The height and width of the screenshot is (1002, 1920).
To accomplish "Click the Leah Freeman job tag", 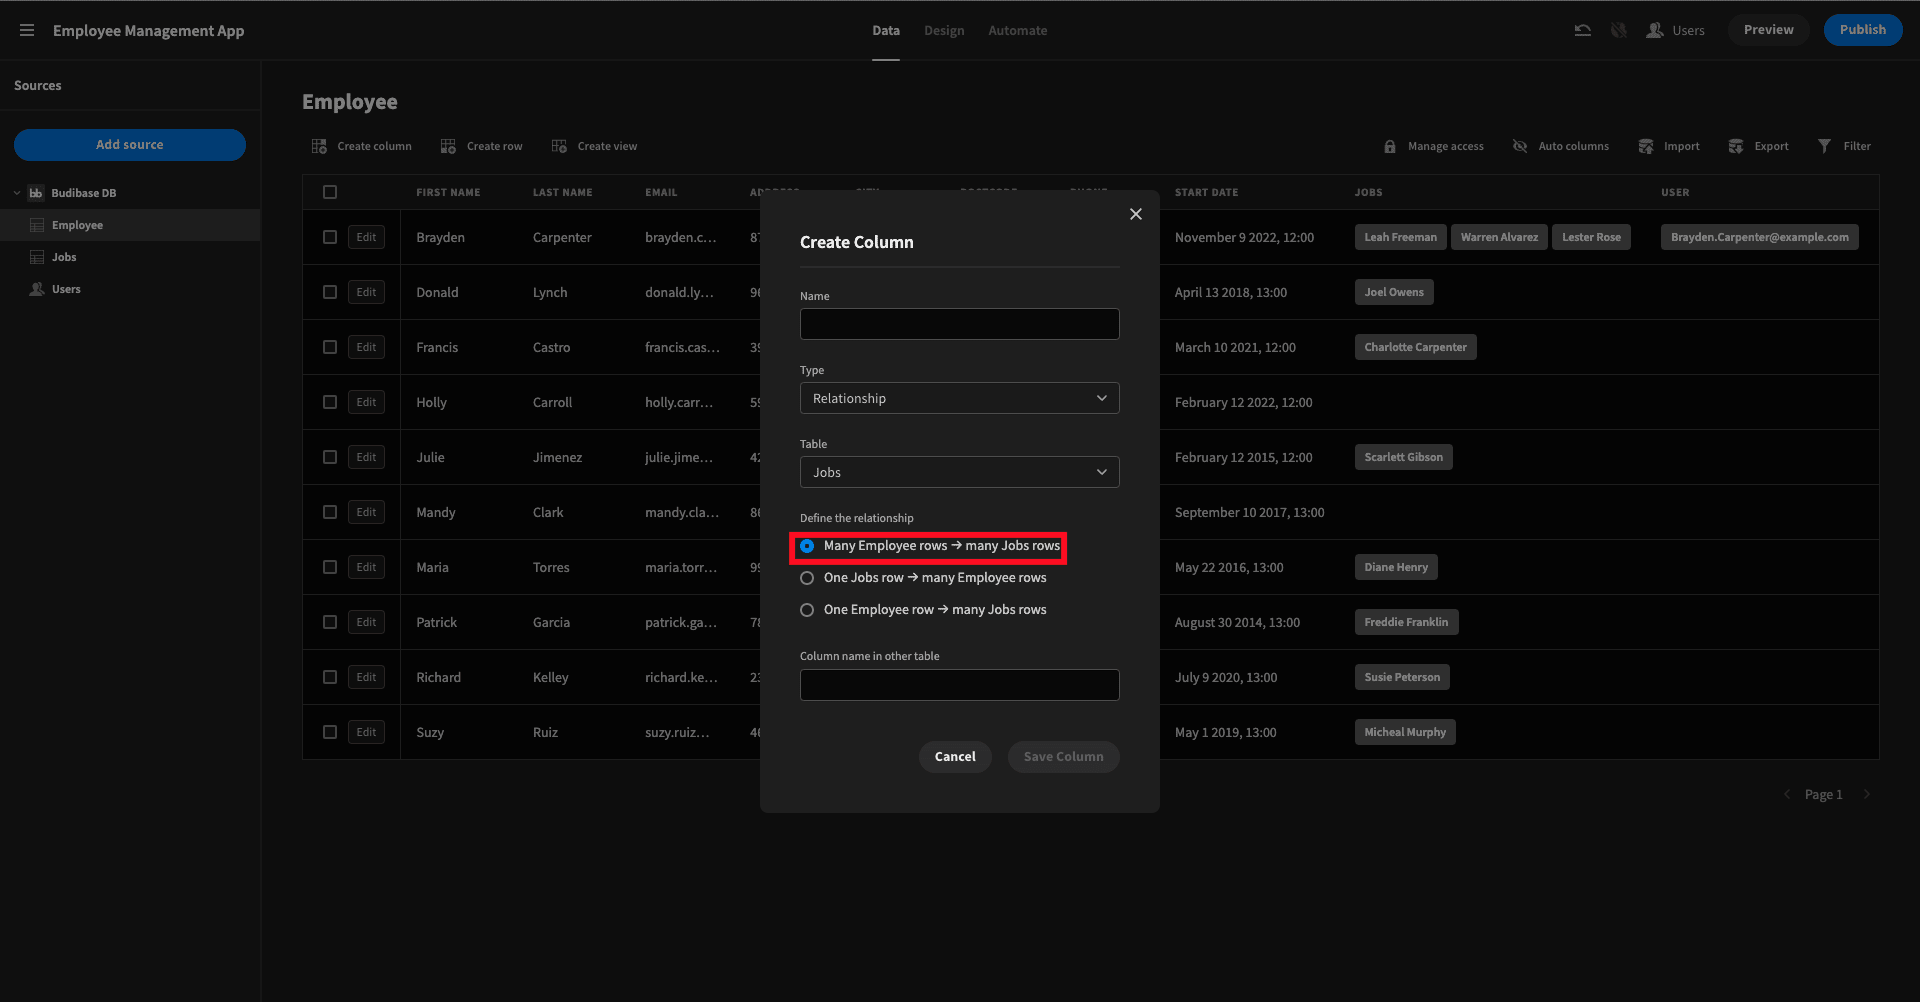I will pos(1400,237).
